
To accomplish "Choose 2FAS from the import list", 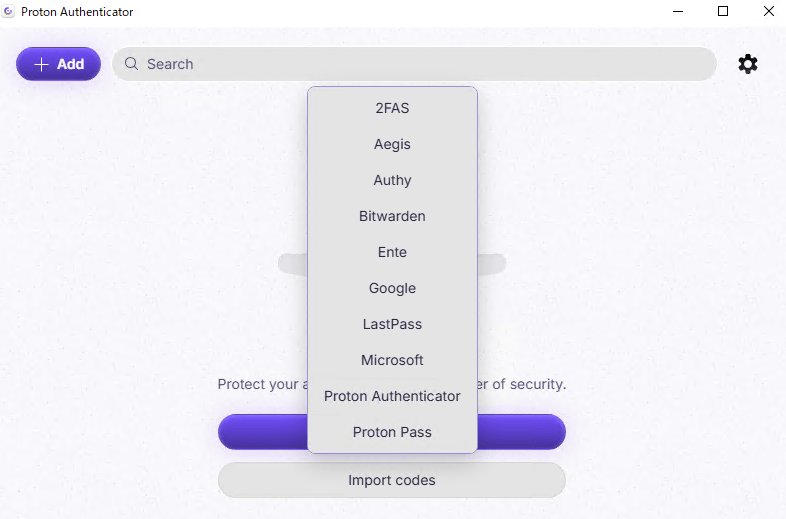I will point(392,108).
